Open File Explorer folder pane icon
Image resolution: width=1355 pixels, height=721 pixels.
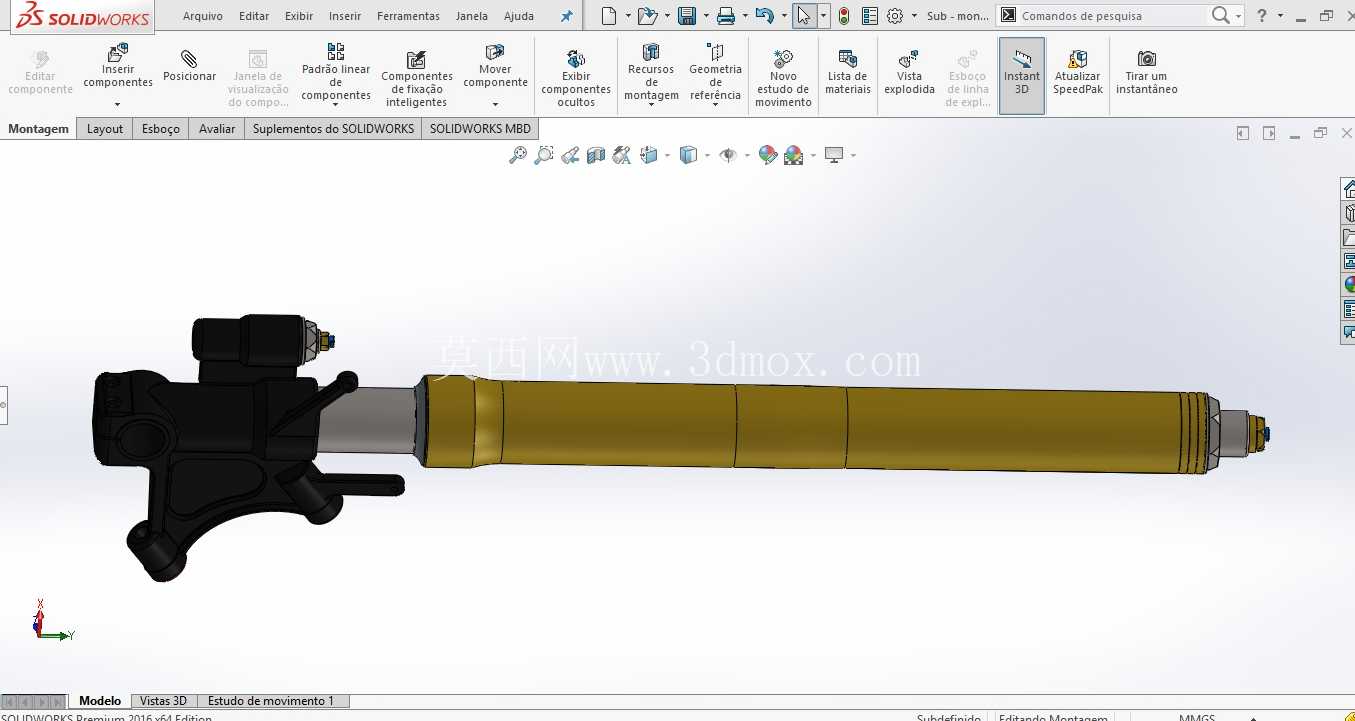coord(1348,237)
